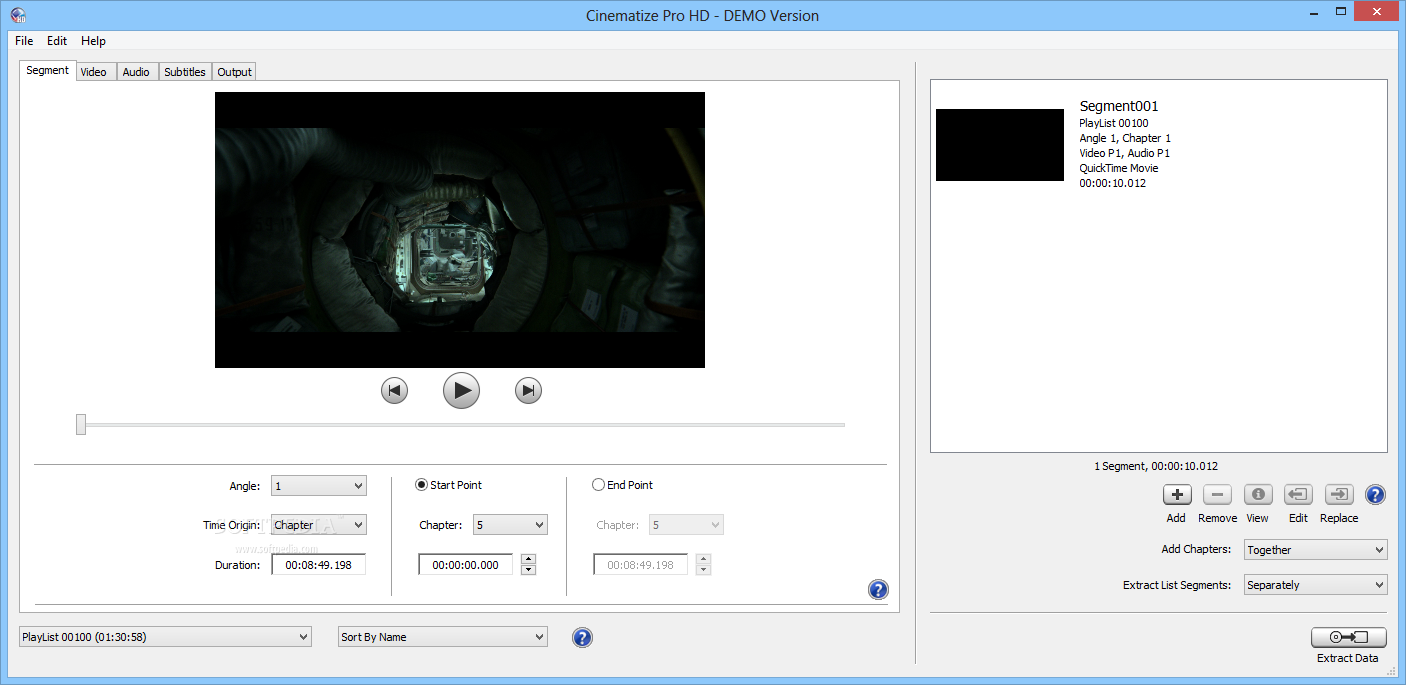Open help next to Sort By Name
1406x685 pixels.
point(582,637)
